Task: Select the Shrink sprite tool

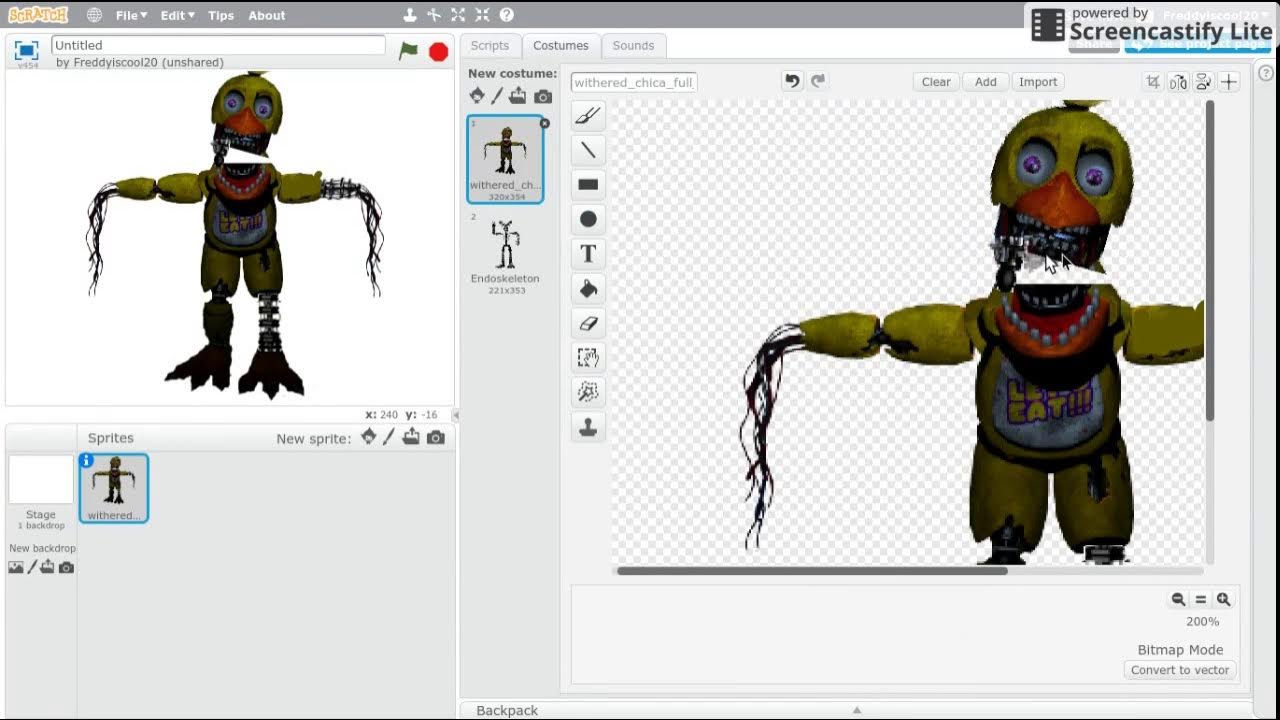Action: click(x=482, y=15)
